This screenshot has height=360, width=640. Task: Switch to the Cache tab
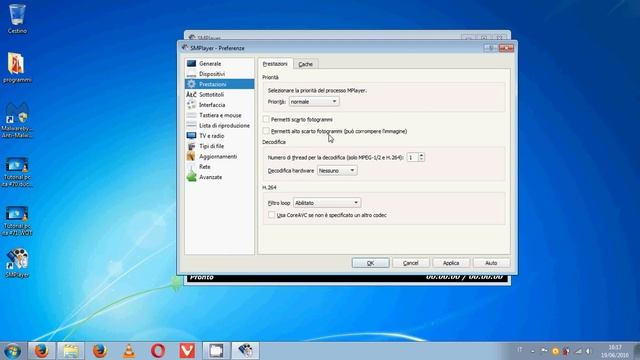pyautogui.click(x=305, y=64)
